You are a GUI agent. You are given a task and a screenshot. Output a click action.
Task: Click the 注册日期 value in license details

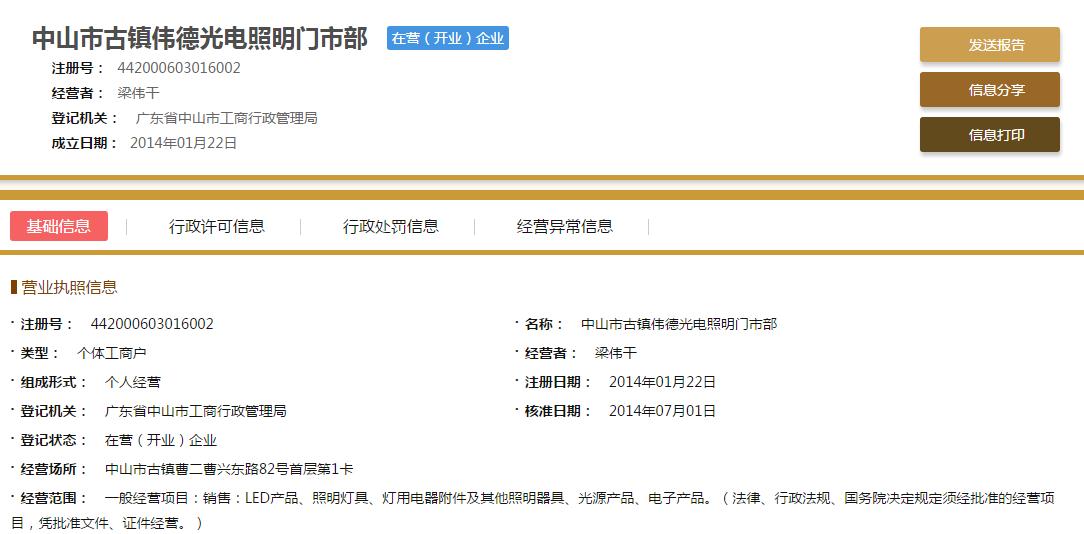[x=662, y=382]
